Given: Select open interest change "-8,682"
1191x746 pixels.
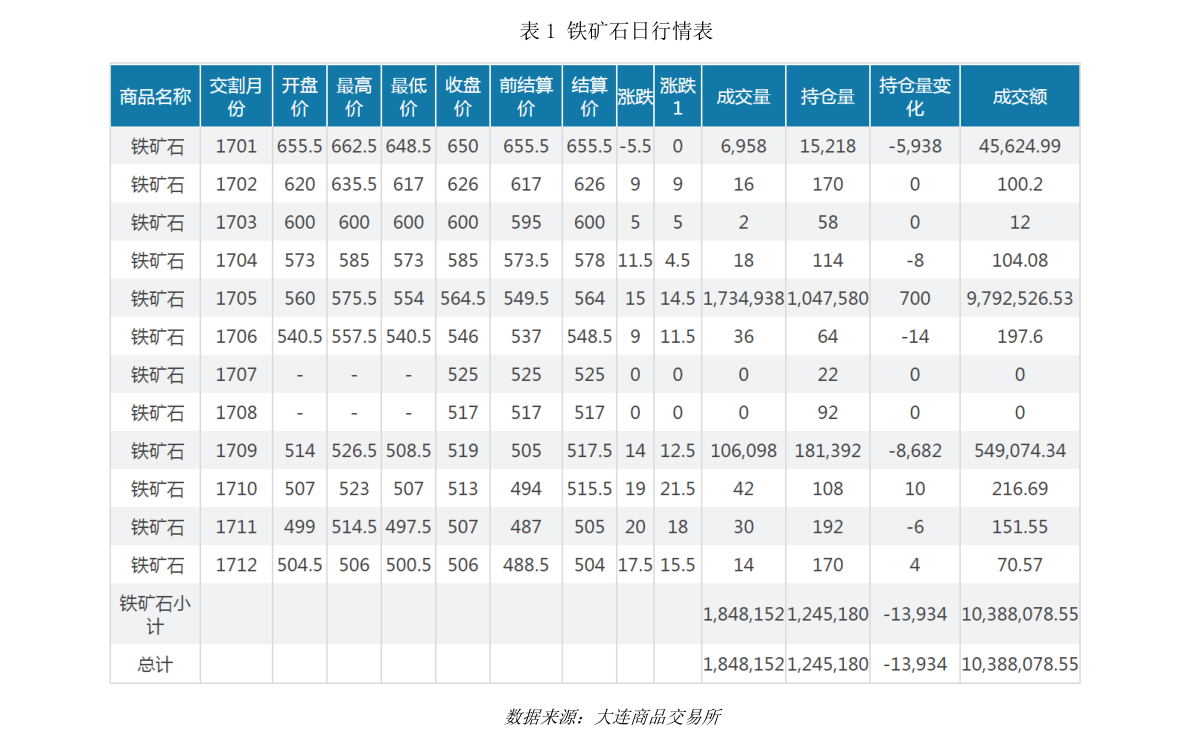Looking at the screenshot, I should click(x=915, y=450).
